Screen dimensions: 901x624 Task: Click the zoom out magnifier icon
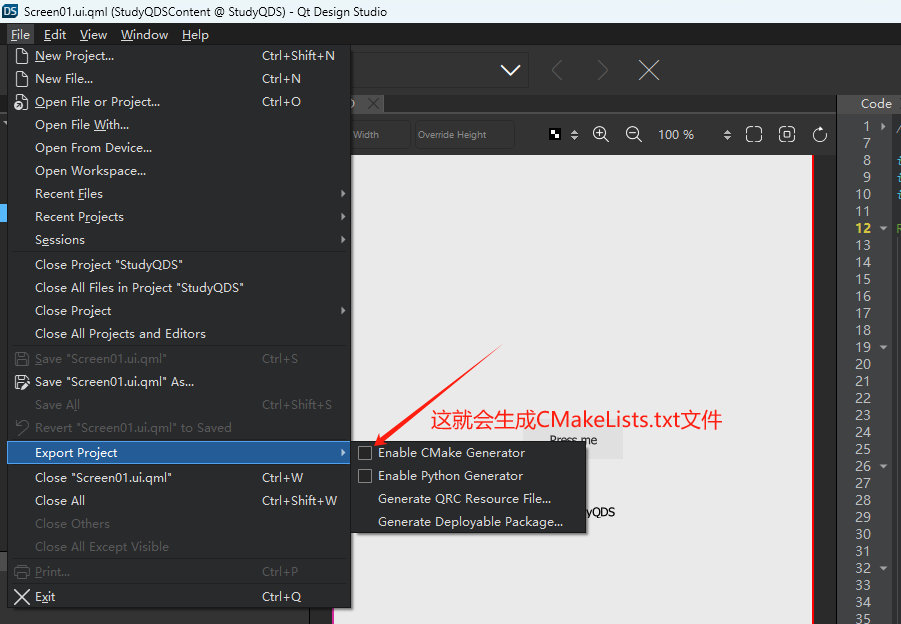(633, 134)
